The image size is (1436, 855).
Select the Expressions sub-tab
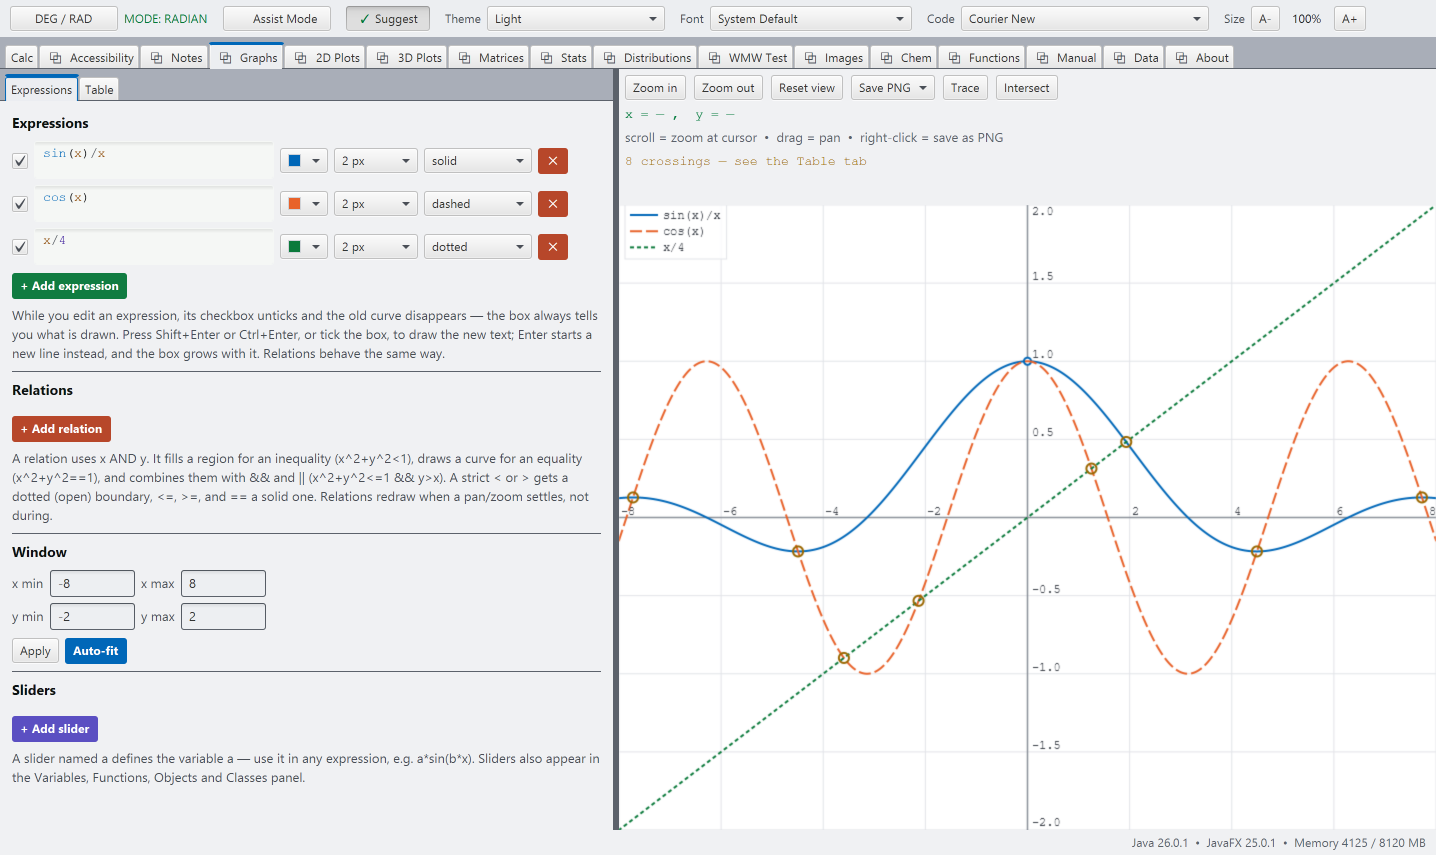click(x=41, y=90)
